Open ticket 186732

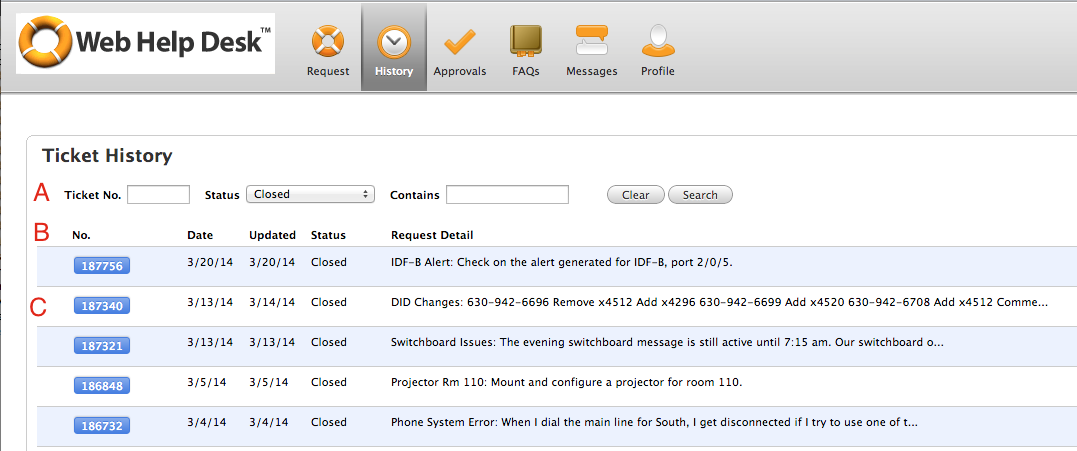pos(101,425)
